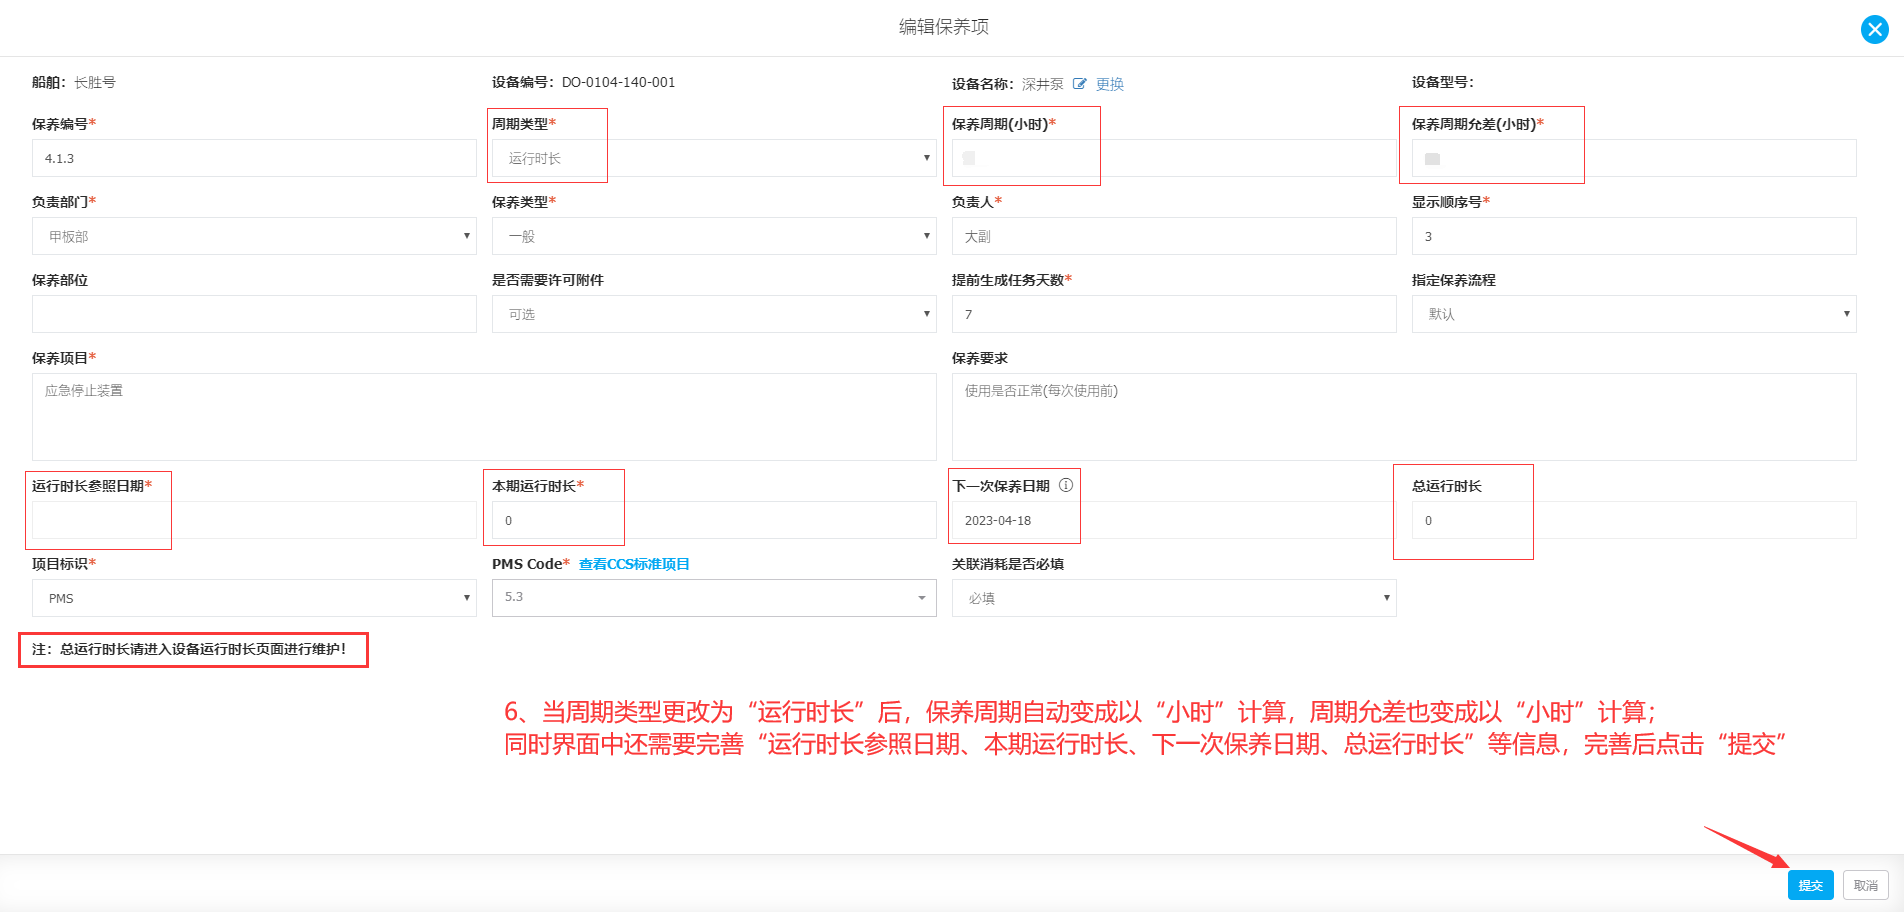Click the 更换 link
The height and width of the screenshot is (912, 1904).
coord(1109,84)
